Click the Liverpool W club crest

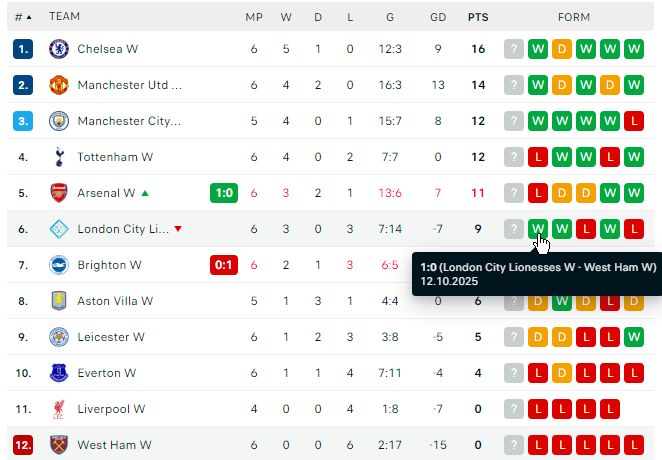(x=59, y=409)
